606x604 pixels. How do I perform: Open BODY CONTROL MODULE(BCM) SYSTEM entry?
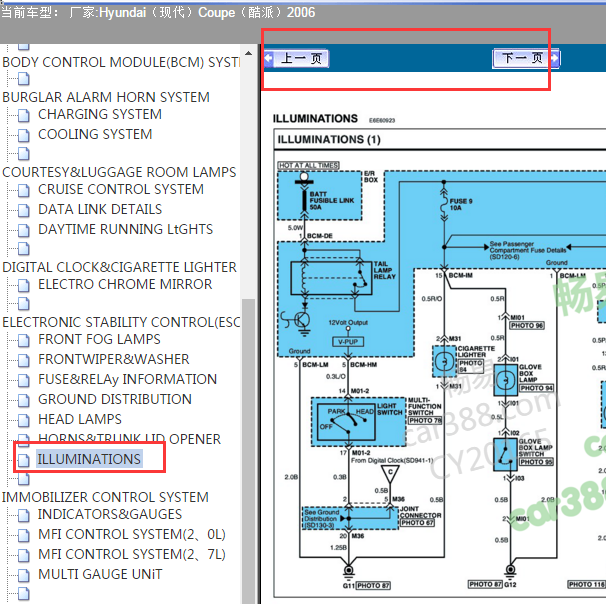point(121,62)
